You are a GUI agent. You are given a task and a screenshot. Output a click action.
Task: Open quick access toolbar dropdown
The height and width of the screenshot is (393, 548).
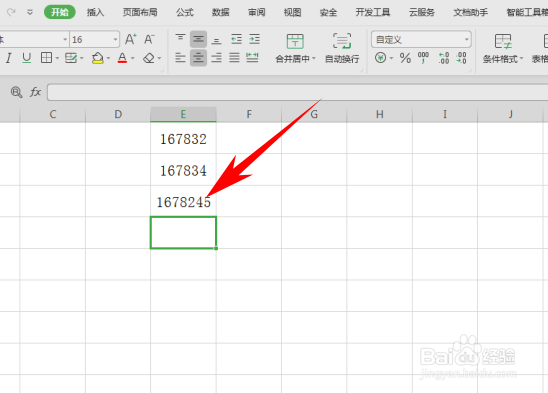tap(30, 13)
